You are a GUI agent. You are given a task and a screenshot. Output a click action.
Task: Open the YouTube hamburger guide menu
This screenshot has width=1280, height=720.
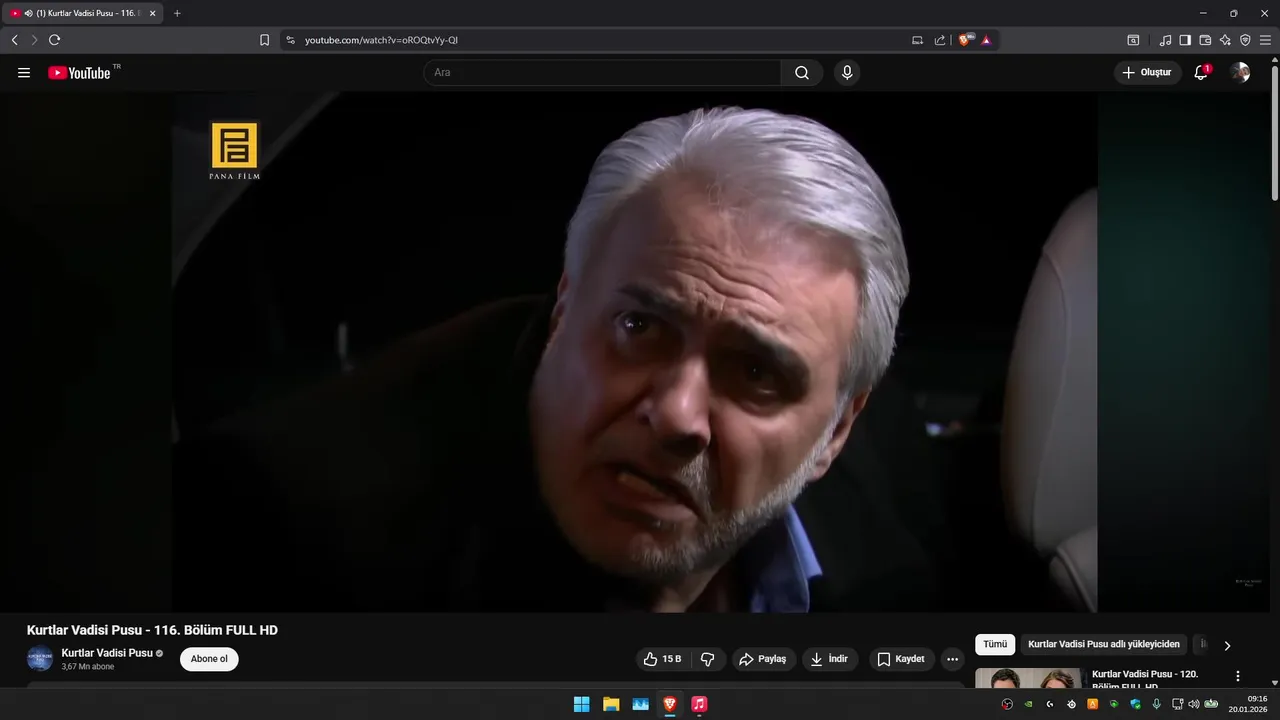24,73
